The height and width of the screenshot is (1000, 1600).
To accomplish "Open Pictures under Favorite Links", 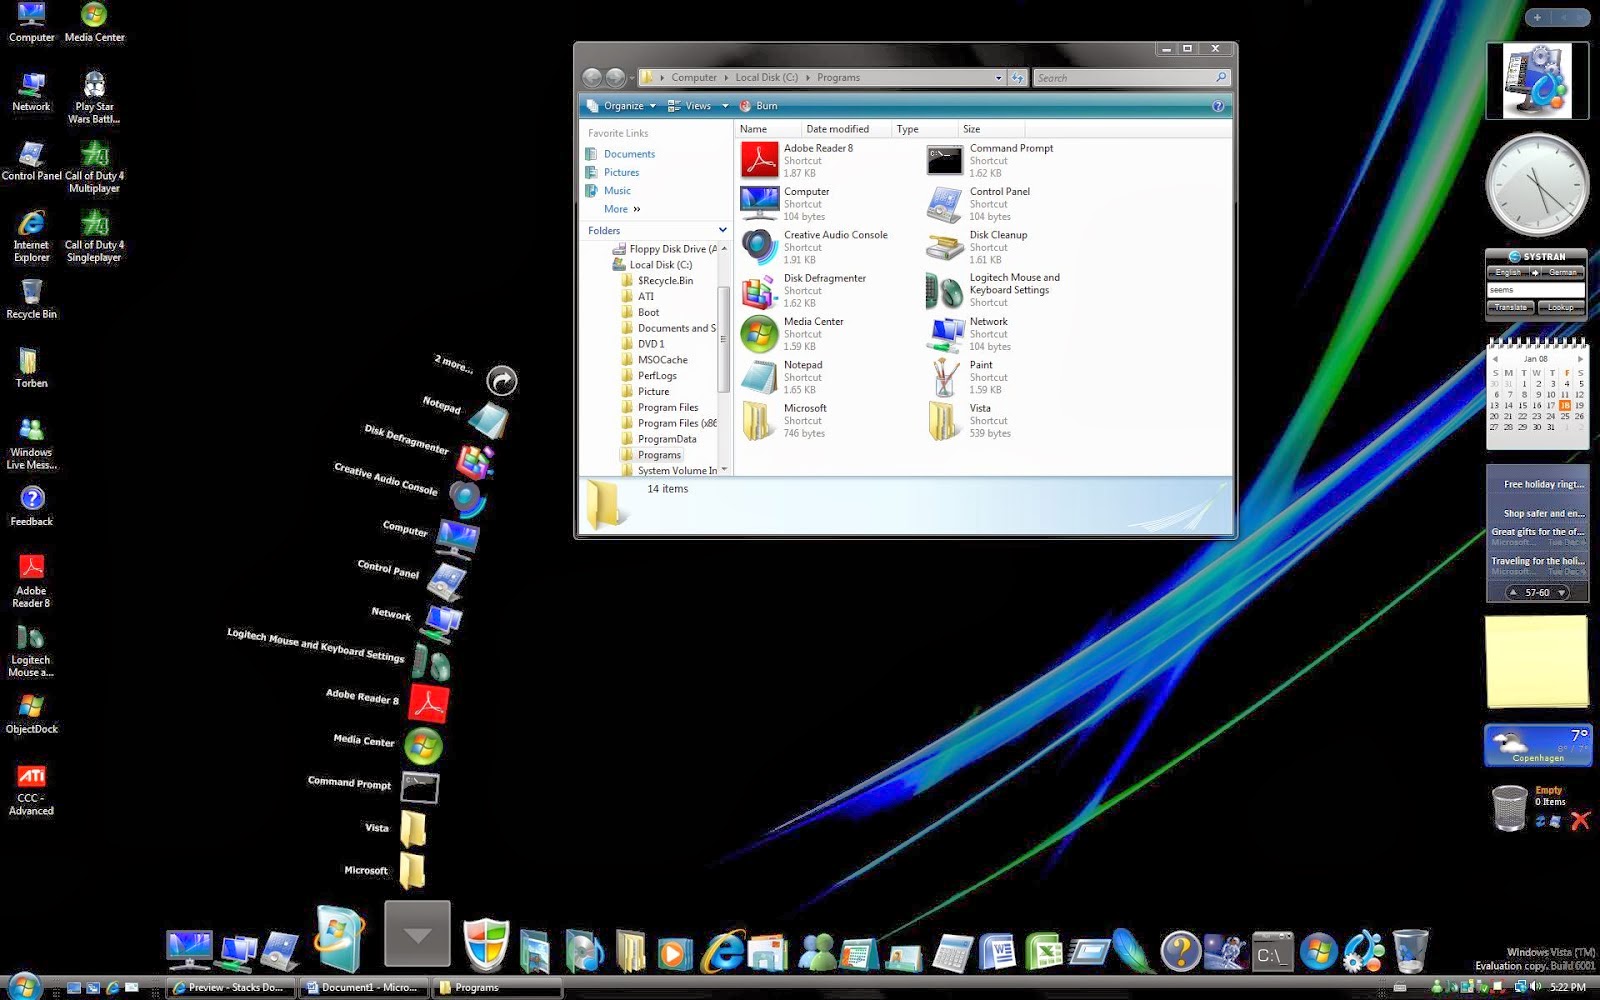I will (621, 172).
